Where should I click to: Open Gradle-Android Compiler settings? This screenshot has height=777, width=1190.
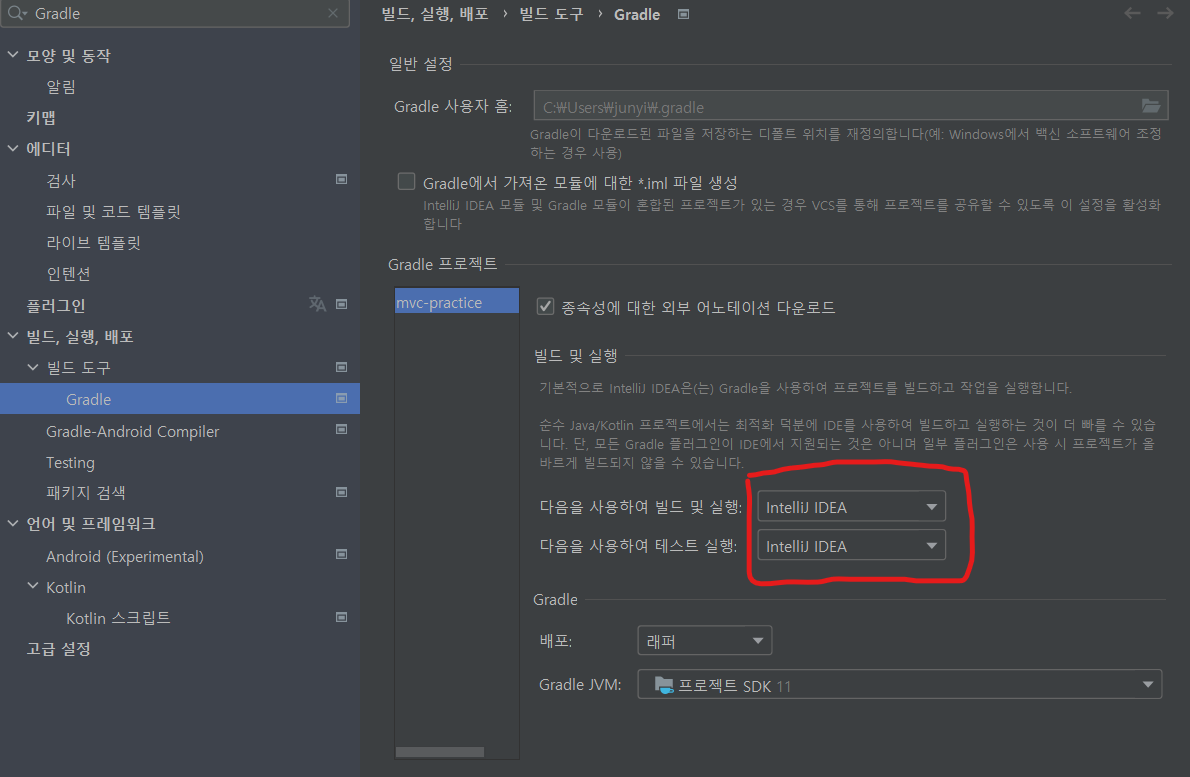pyautogui.click(x=133, y=431)
